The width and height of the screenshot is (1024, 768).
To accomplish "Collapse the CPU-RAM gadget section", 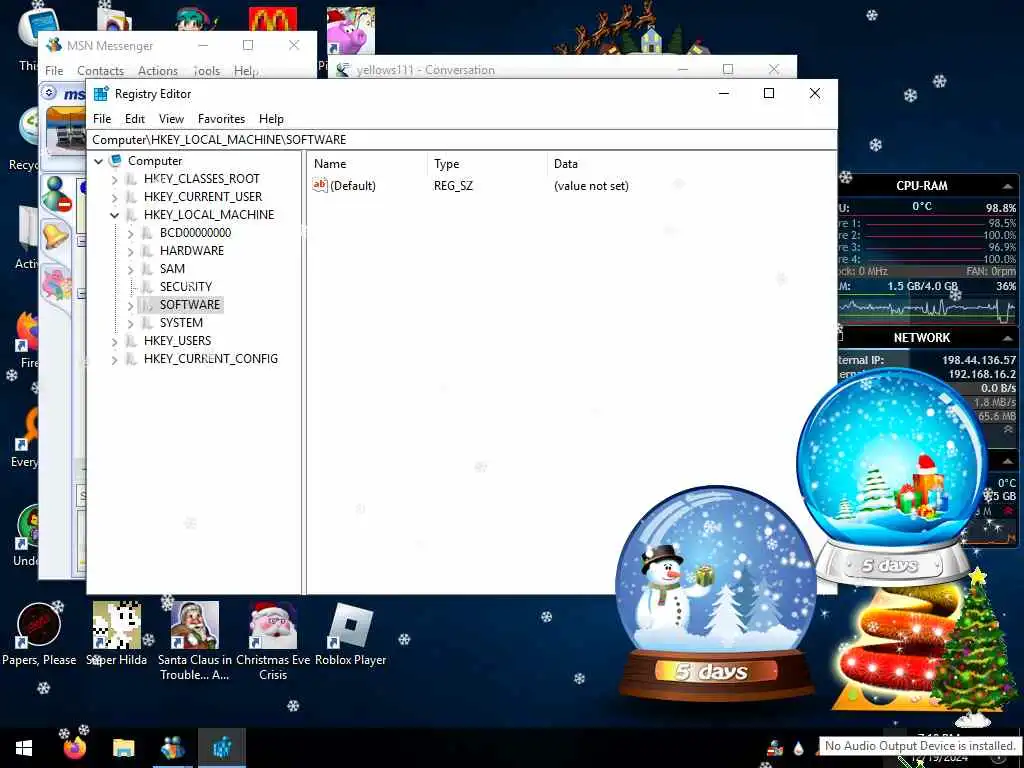I will [1008, 186].
